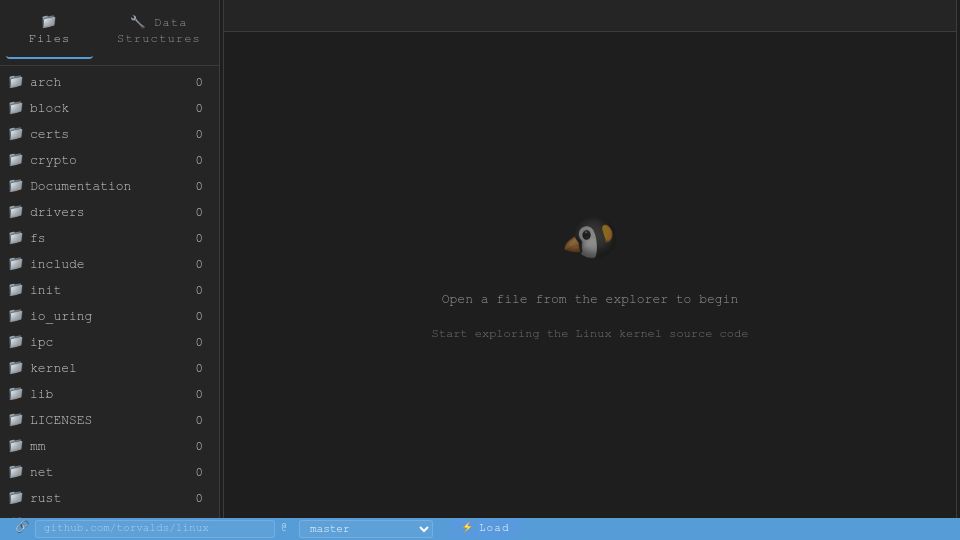Viewport: 960px width, 540px height.
Task: Click the include folder icon
Action: (x=16, y=264)
